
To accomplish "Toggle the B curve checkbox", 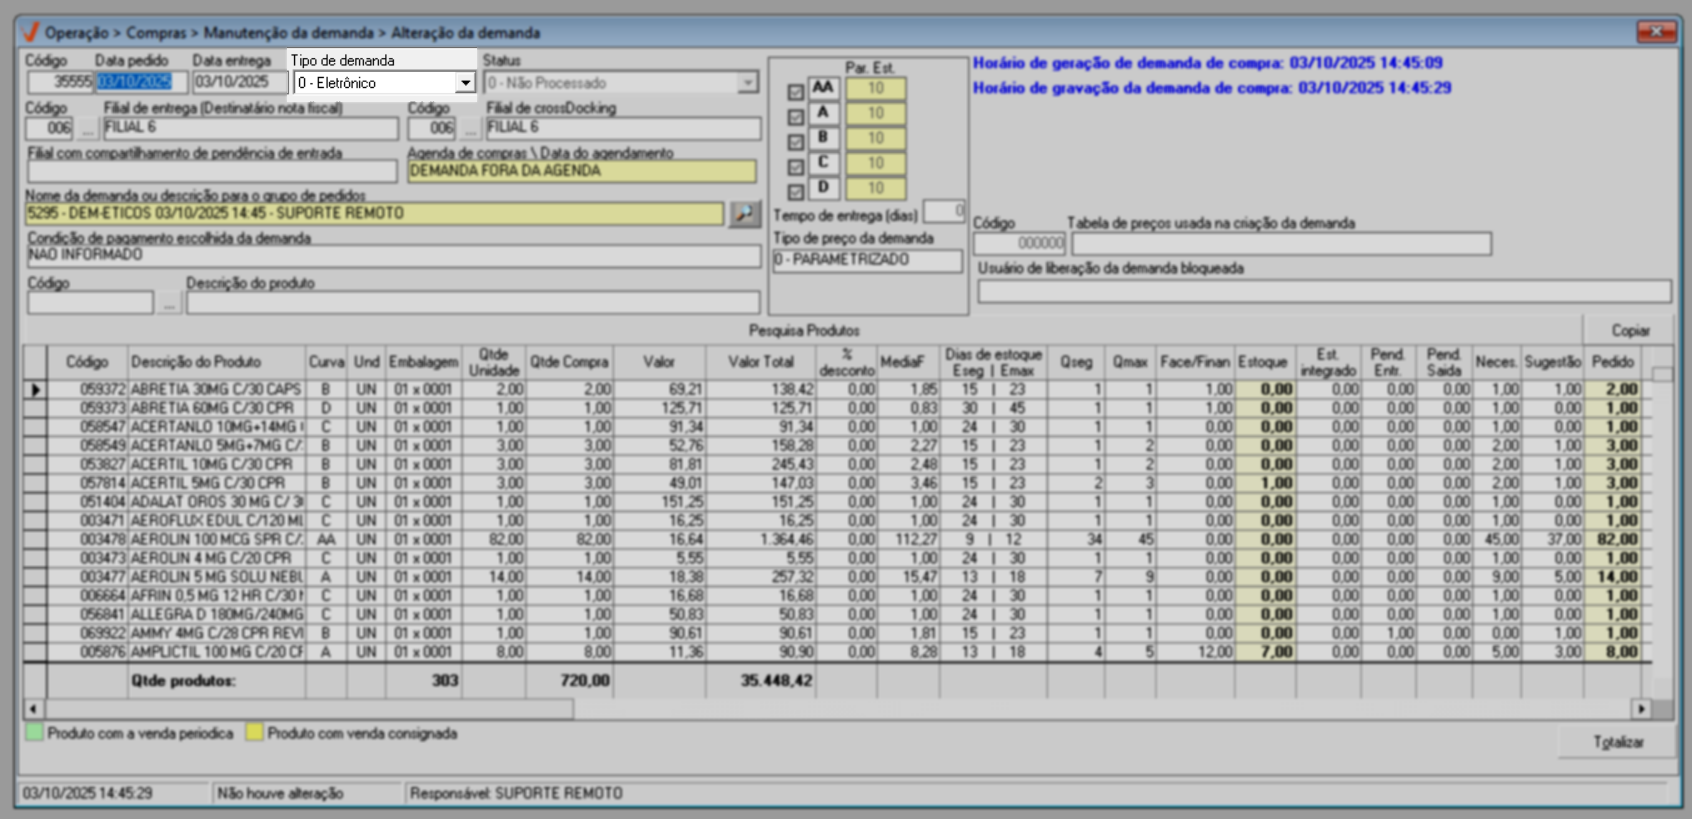I will point(795,142).
